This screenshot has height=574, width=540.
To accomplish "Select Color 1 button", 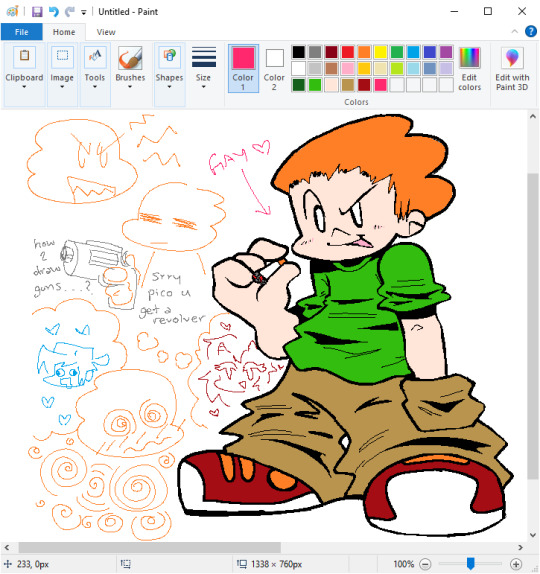I will (243, 68).
